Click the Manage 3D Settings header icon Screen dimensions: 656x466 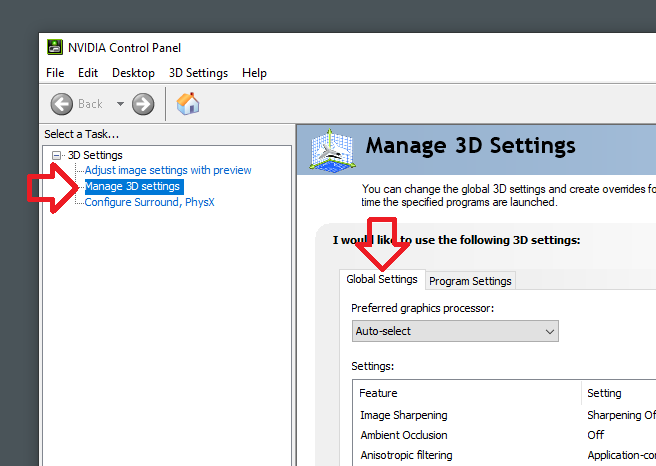click(x=333, y=150)
